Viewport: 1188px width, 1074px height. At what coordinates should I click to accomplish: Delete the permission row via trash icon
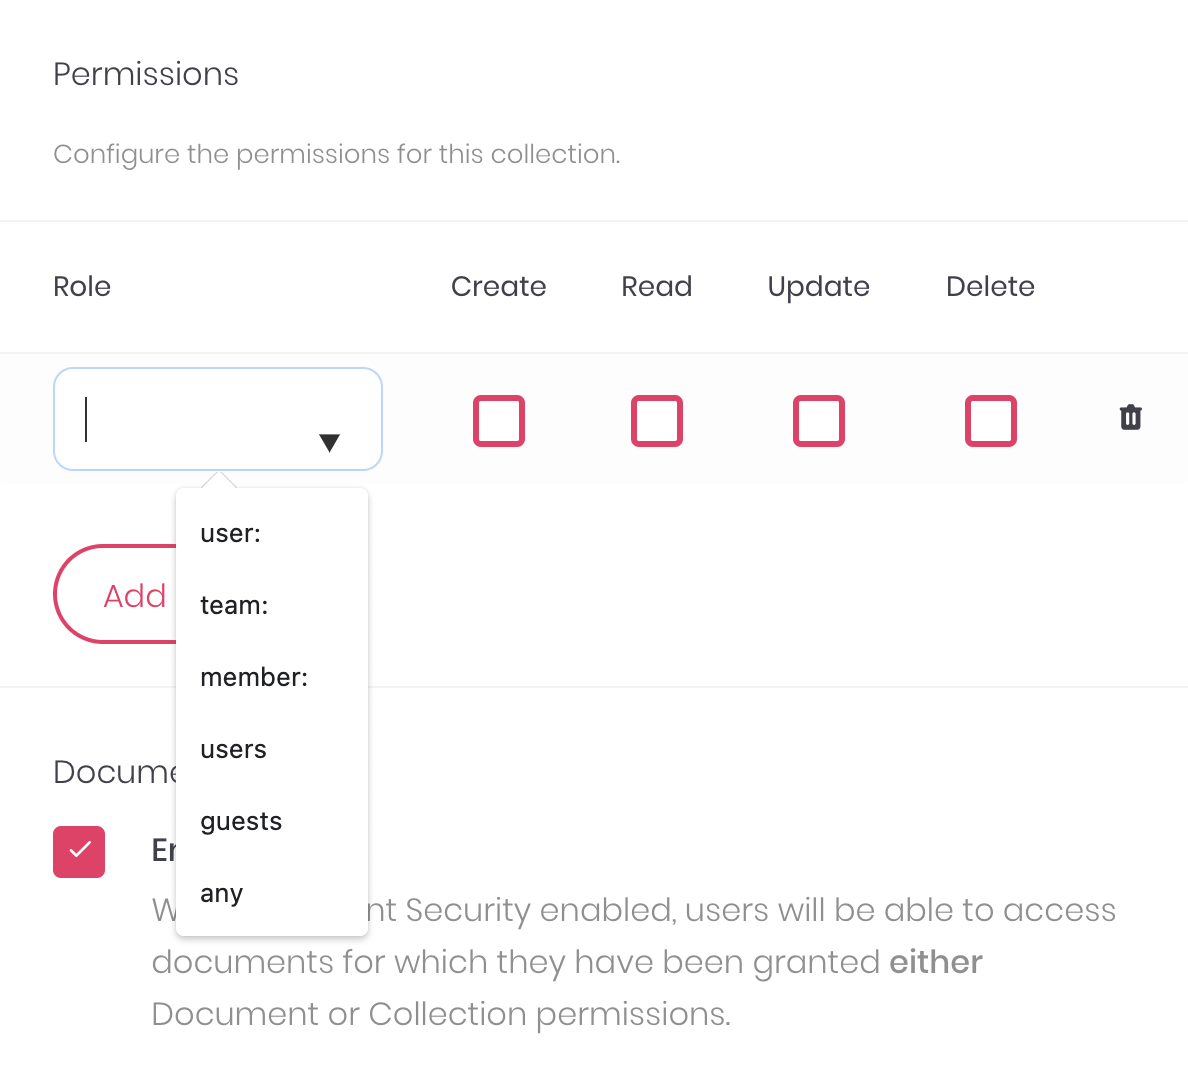click(x=1130, y=417)
